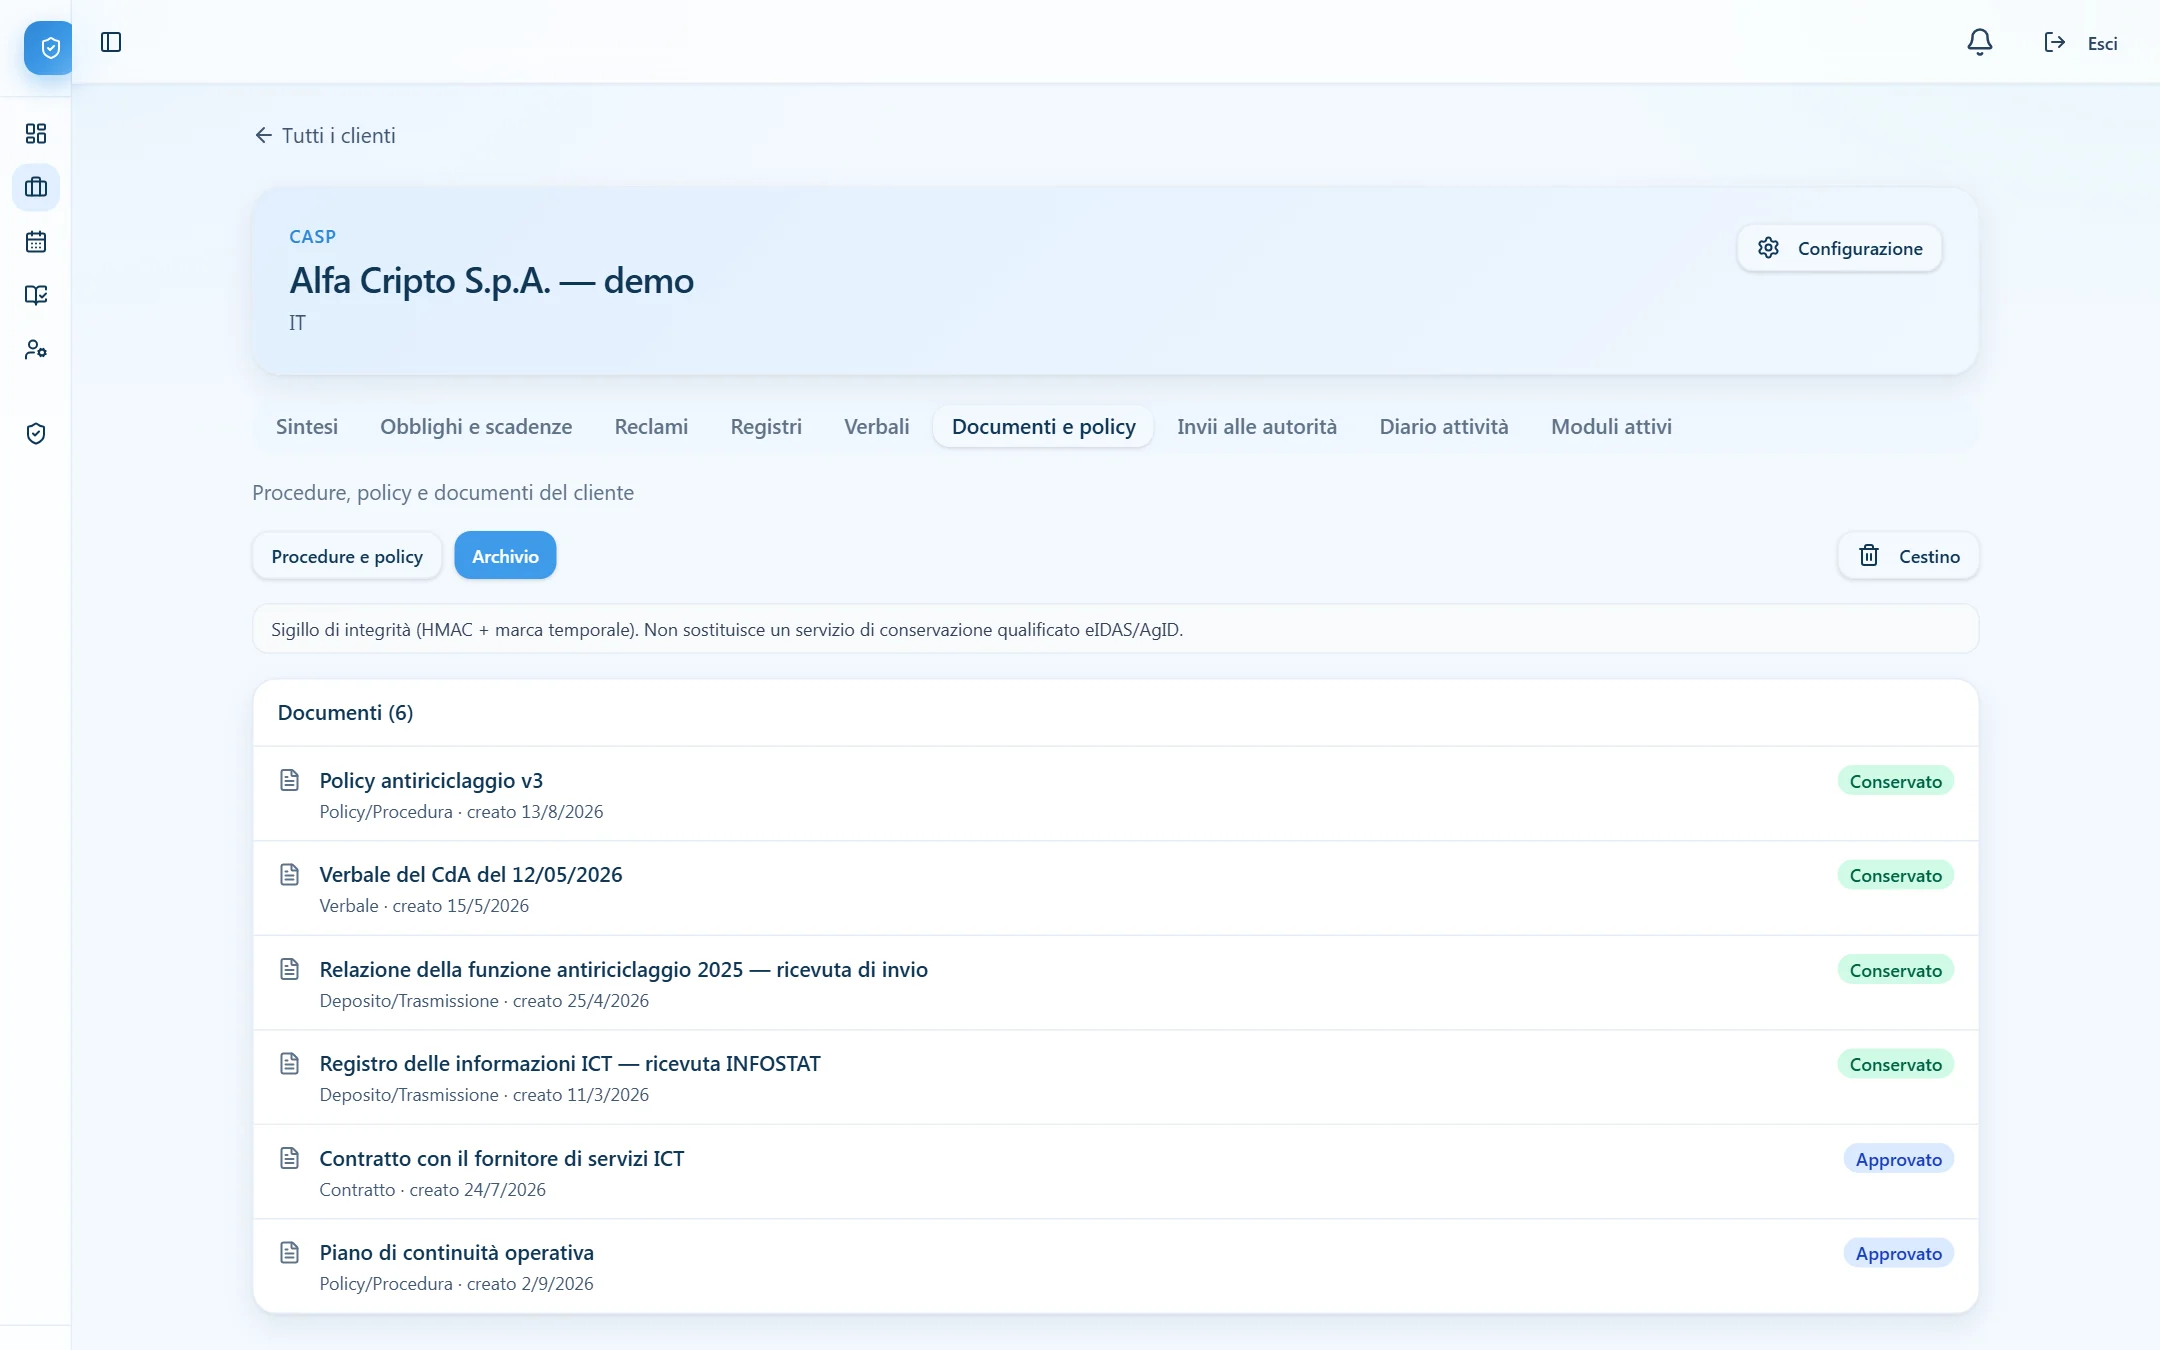Viewport: 2160px width, 1350px height.
Task: Switch to the Verbali tab
Action: (876, 426)
